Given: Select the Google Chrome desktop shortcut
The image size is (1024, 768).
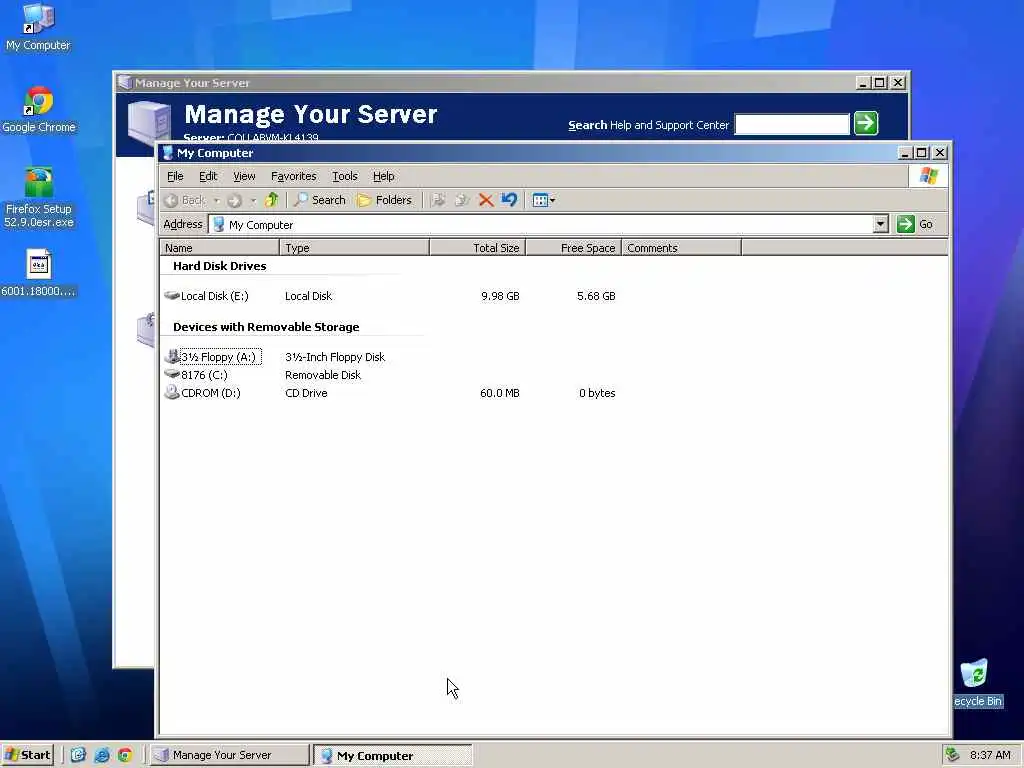Looking at the screenshot, I should 39,110.
